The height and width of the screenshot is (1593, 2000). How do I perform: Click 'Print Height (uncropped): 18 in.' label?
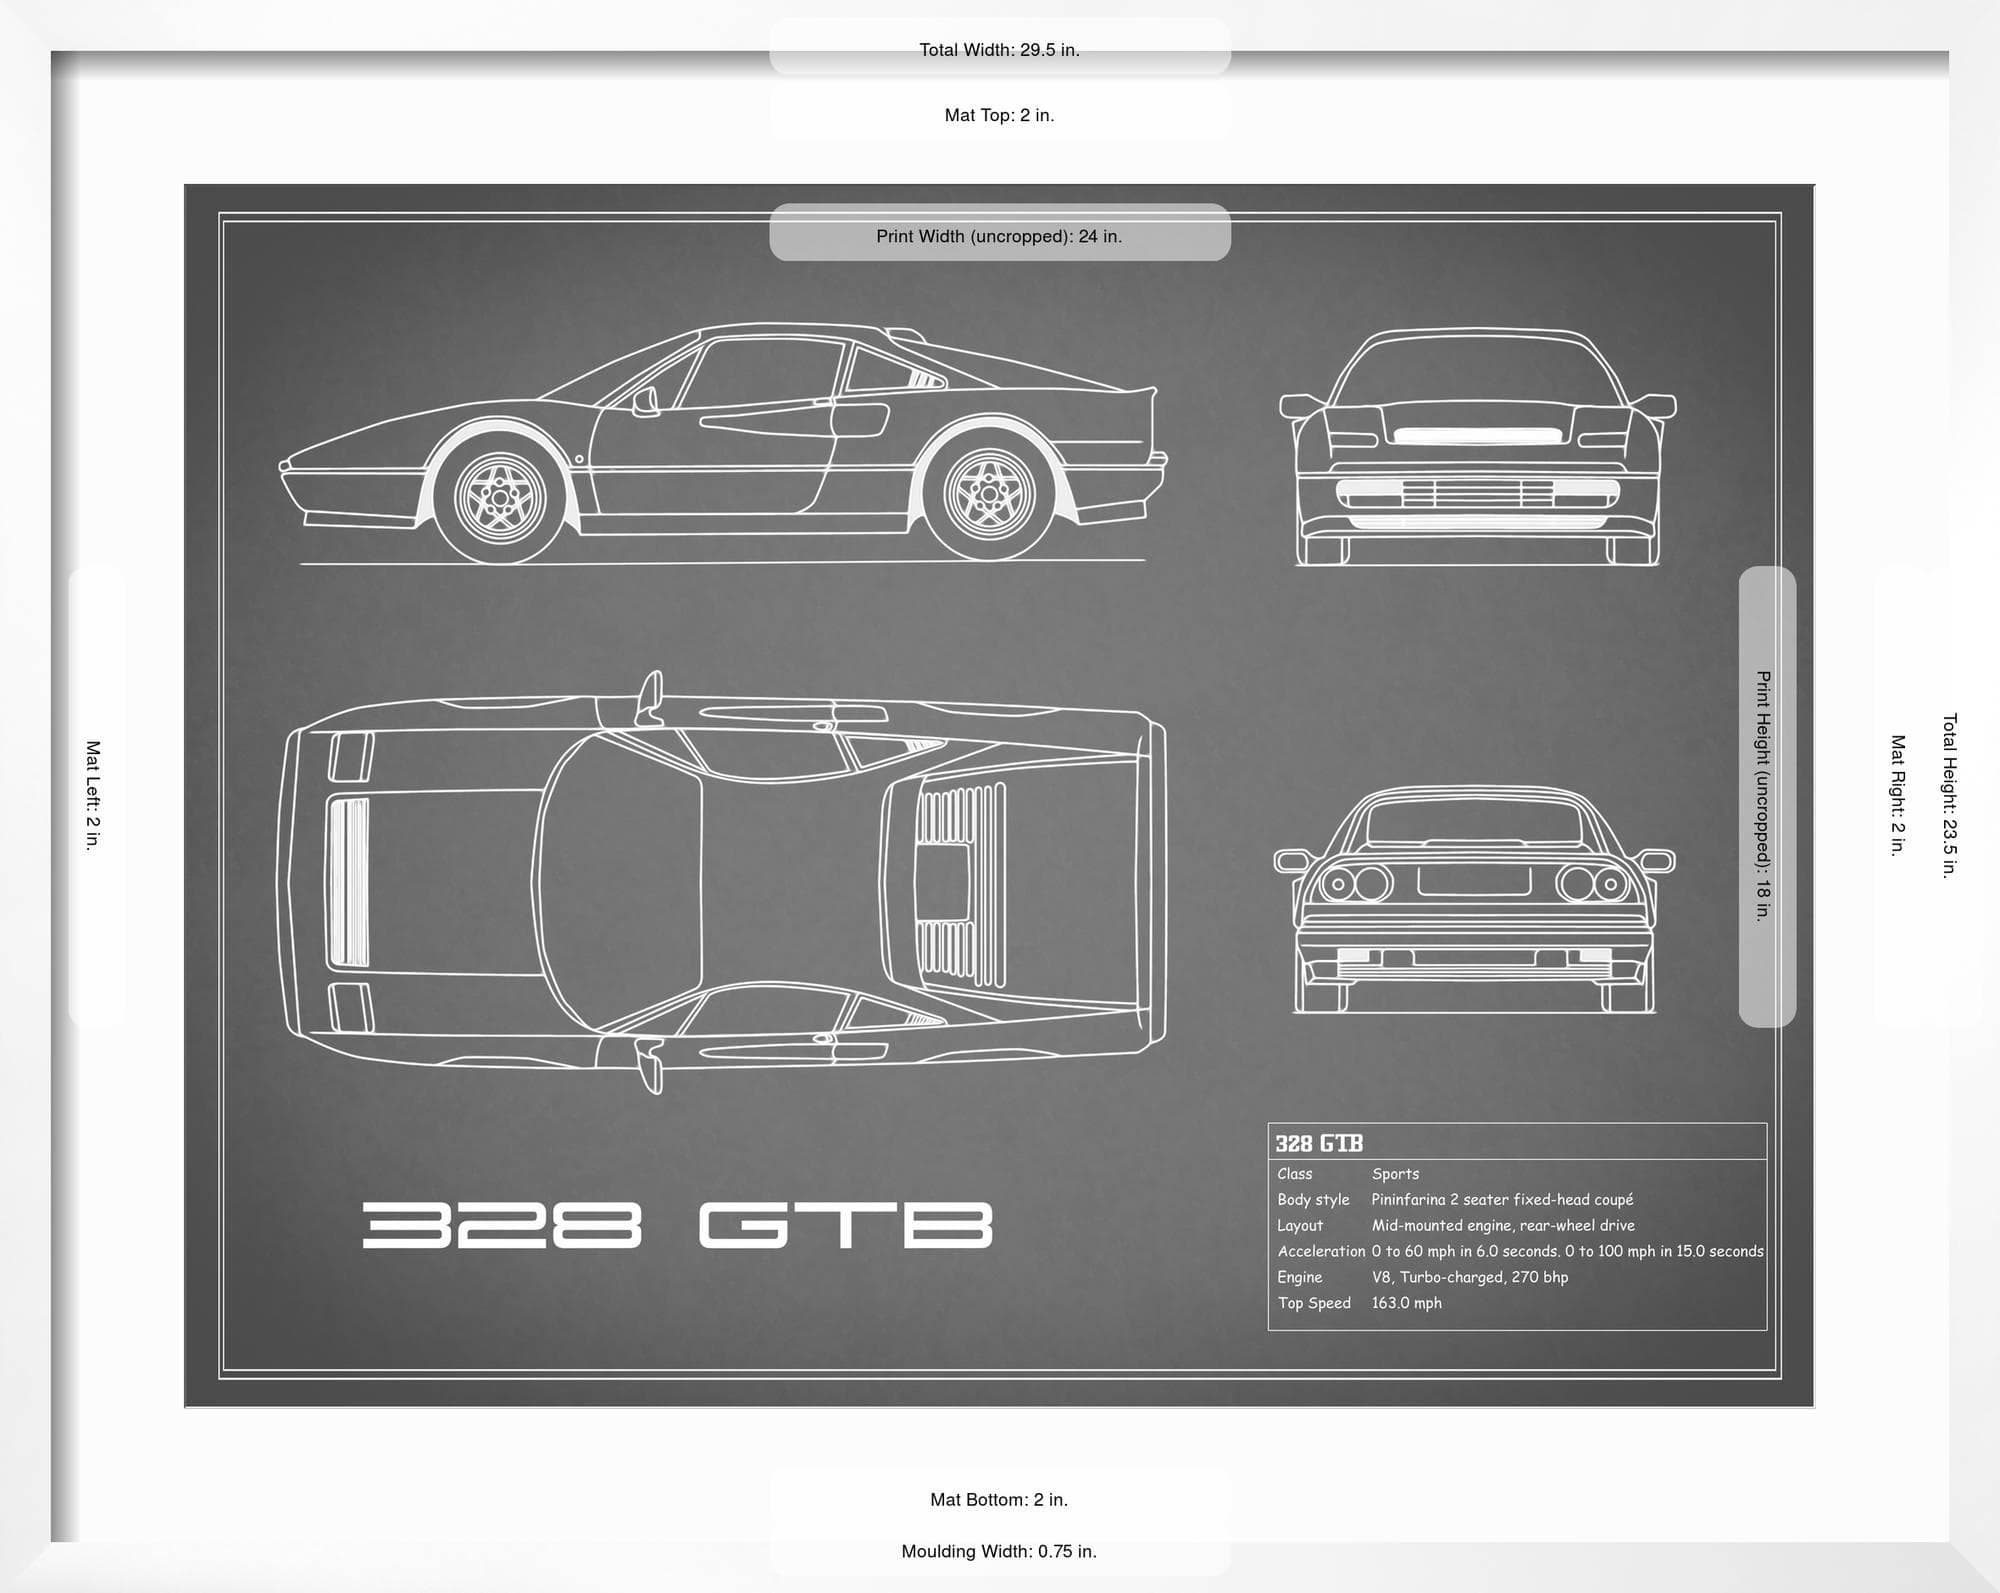coord(1763,796)
